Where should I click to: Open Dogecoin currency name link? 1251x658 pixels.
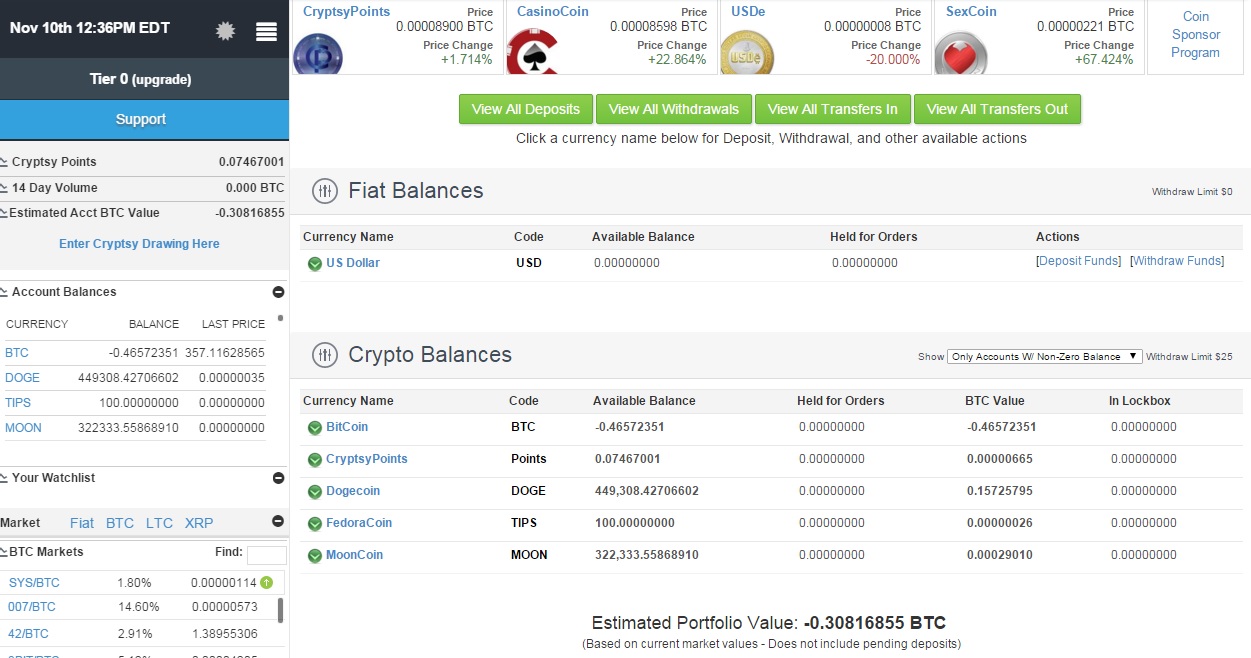pos(353,491)
